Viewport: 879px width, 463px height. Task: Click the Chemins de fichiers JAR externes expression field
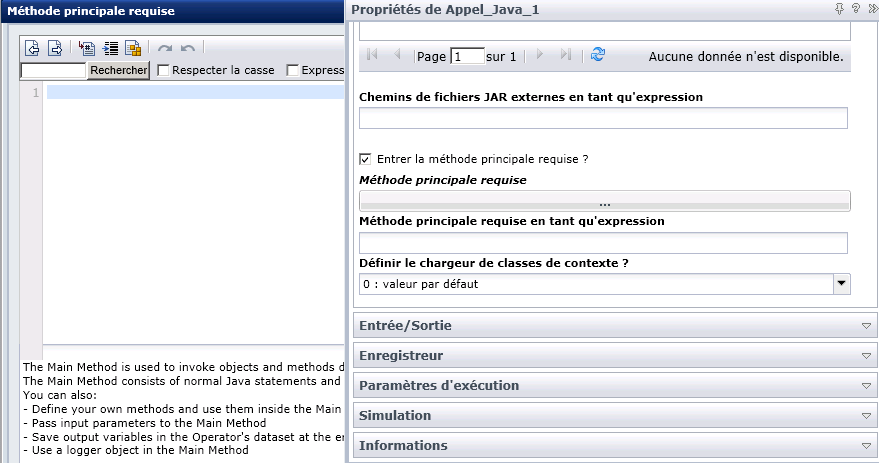603,118
